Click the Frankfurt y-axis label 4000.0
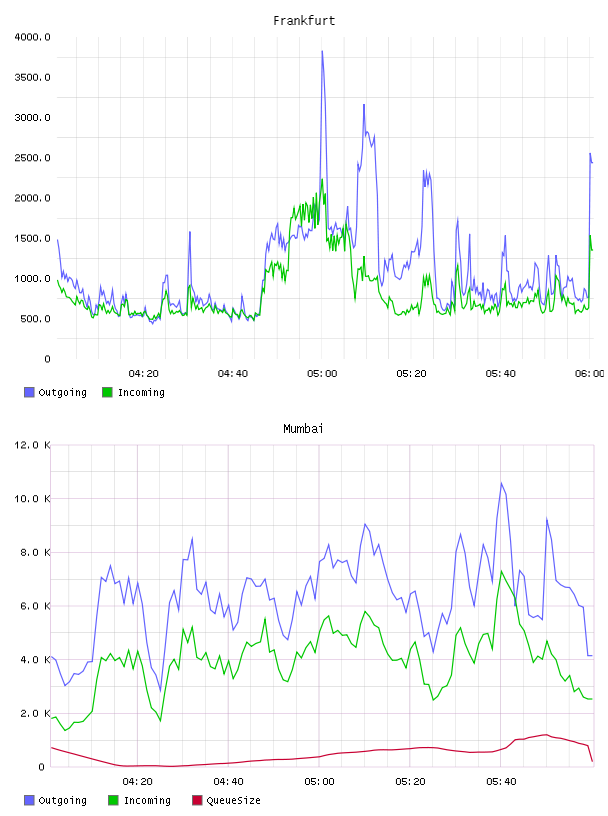Image resolution: width=608 pixels, height=816 pixels. 32,37
